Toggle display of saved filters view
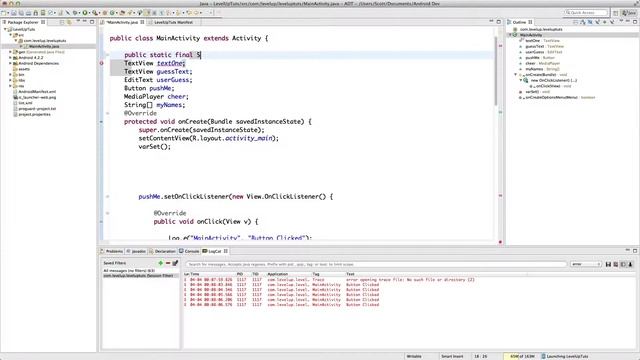 point(623,264)
